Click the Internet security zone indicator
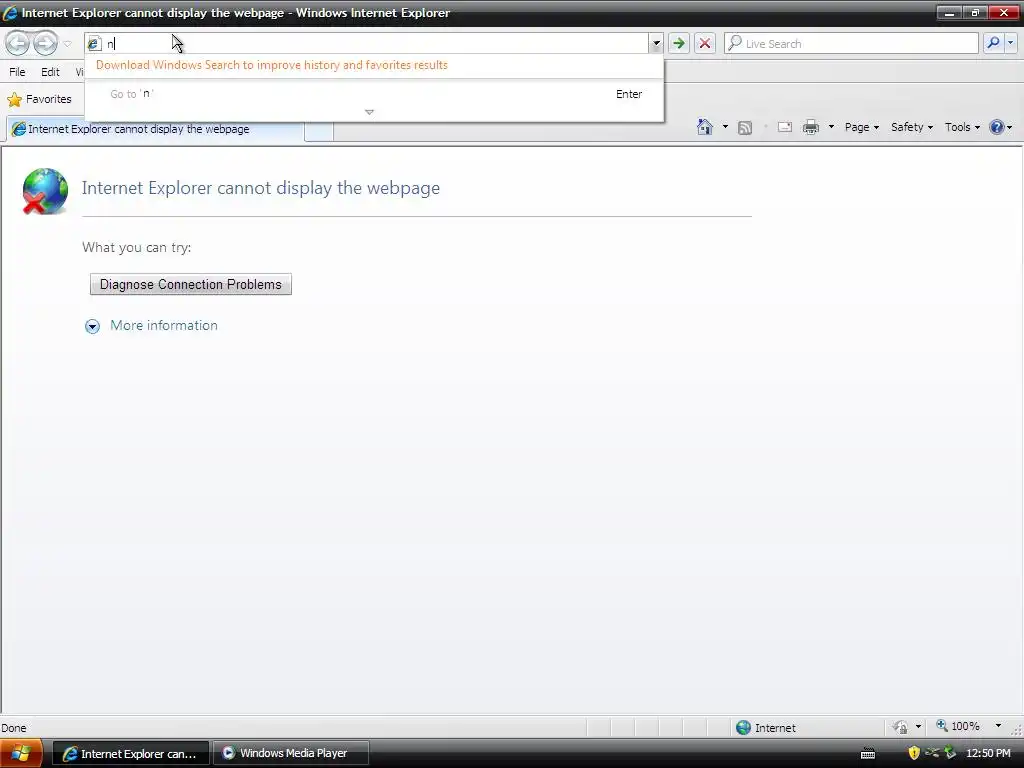Viewport: 1024px width, 768px height. (x=765, y=728)
